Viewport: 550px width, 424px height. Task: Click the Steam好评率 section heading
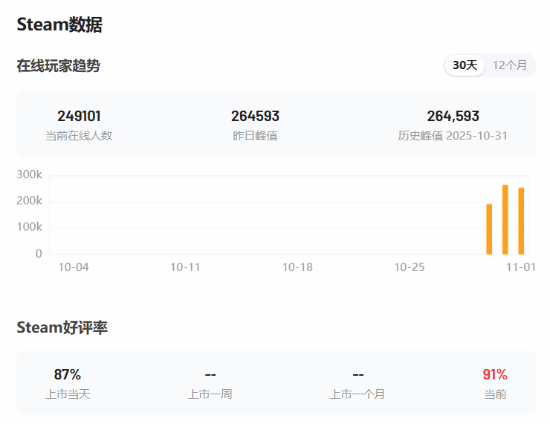(62, 328)
